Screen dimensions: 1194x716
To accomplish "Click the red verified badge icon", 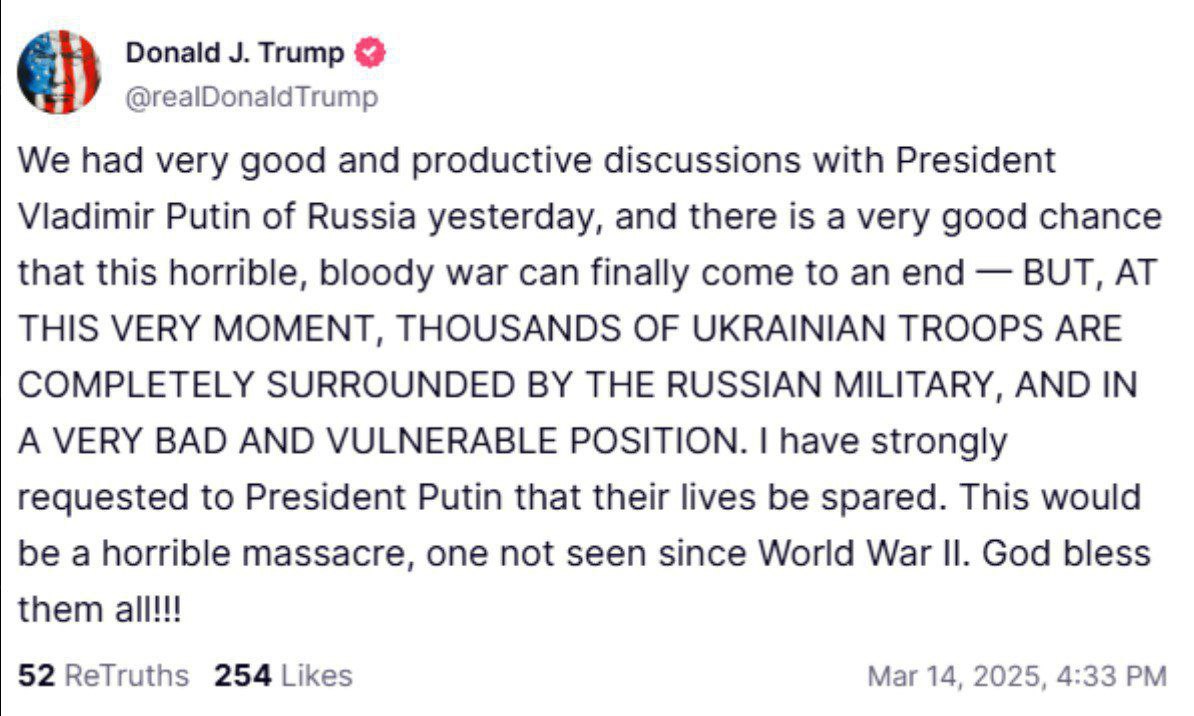I will point(371,54).
